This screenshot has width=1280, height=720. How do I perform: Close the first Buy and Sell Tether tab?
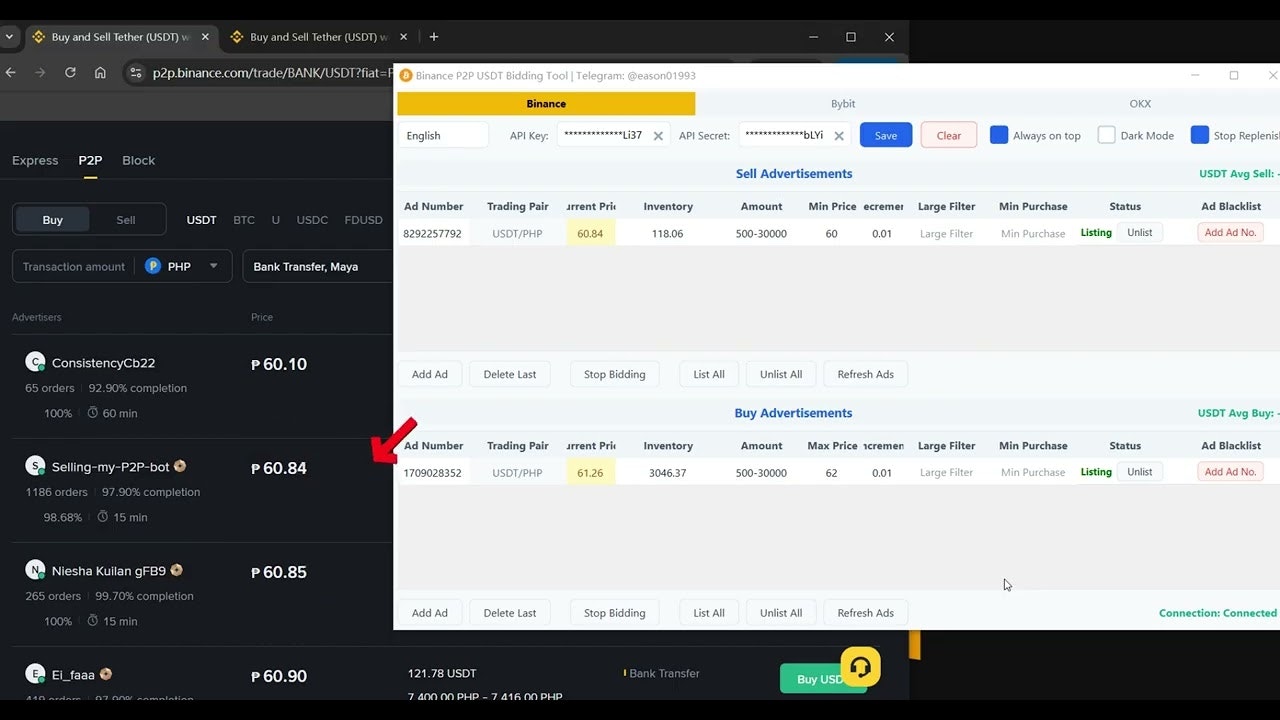coord(205,37)
